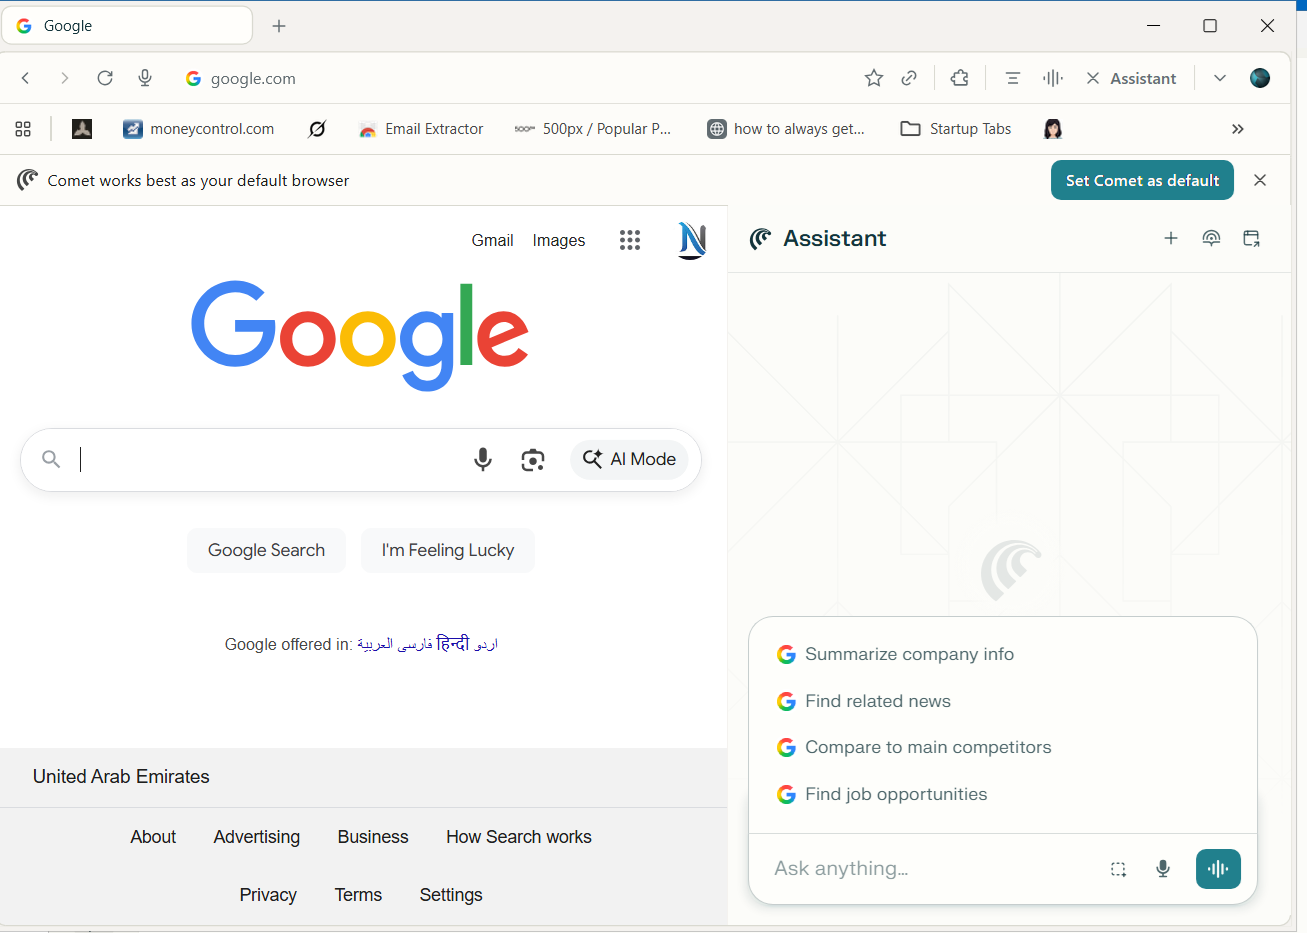
Task: Open the browser profile avatar
Action: click(x=1260, y=78)
